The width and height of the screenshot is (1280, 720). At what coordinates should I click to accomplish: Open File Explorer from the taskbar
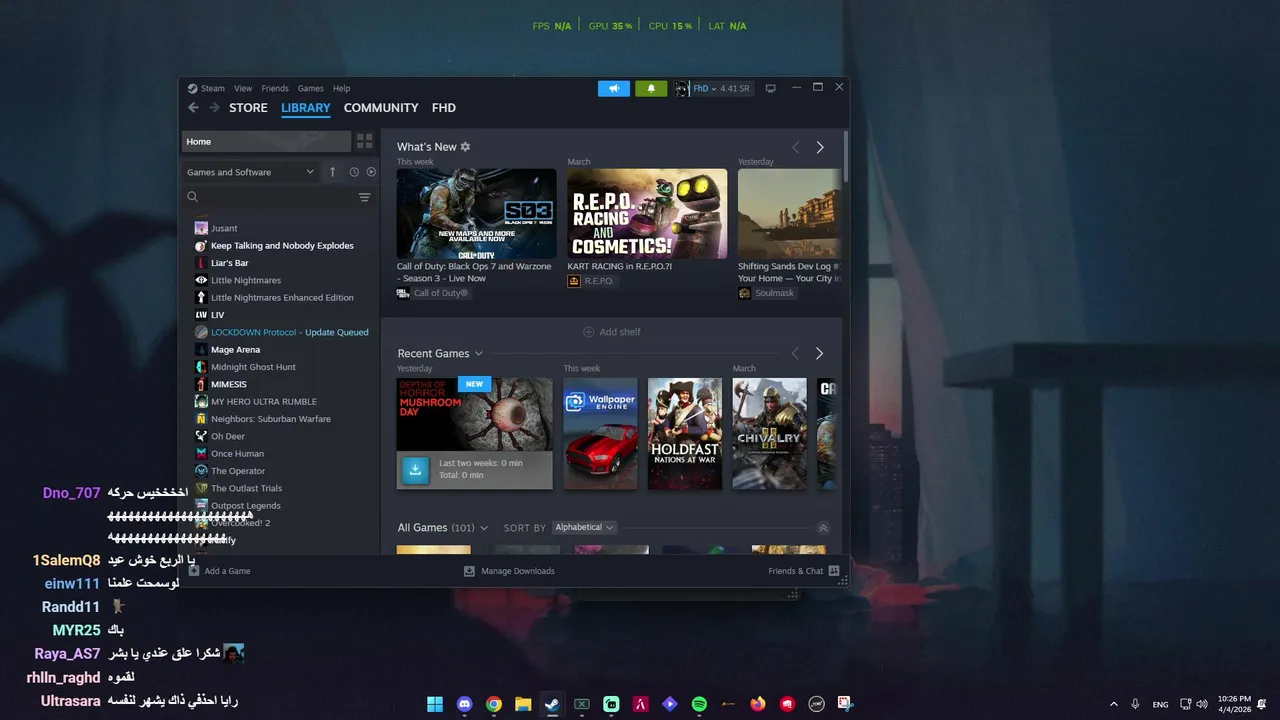point(523,704)
